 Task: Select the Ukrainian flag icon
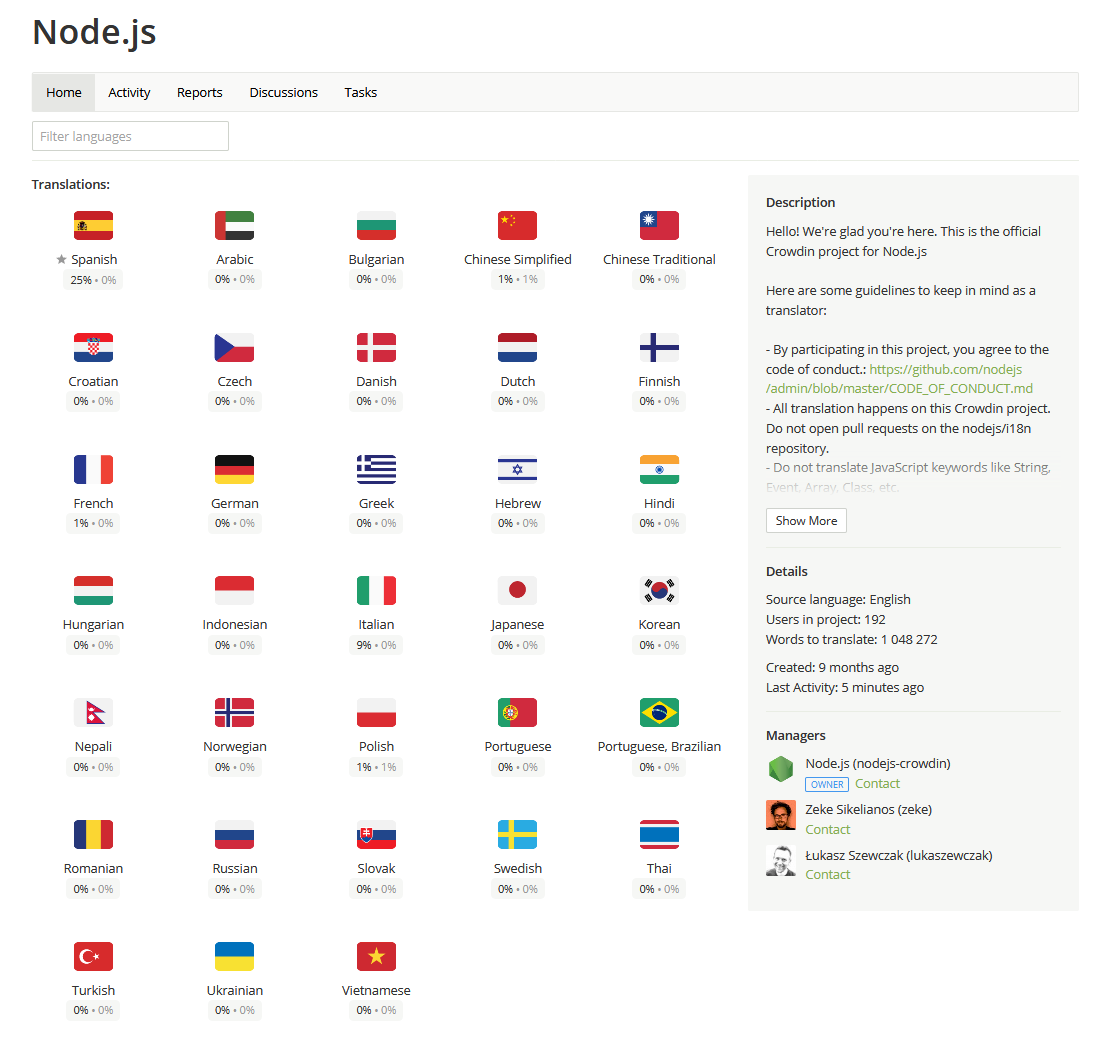point(235,957)
